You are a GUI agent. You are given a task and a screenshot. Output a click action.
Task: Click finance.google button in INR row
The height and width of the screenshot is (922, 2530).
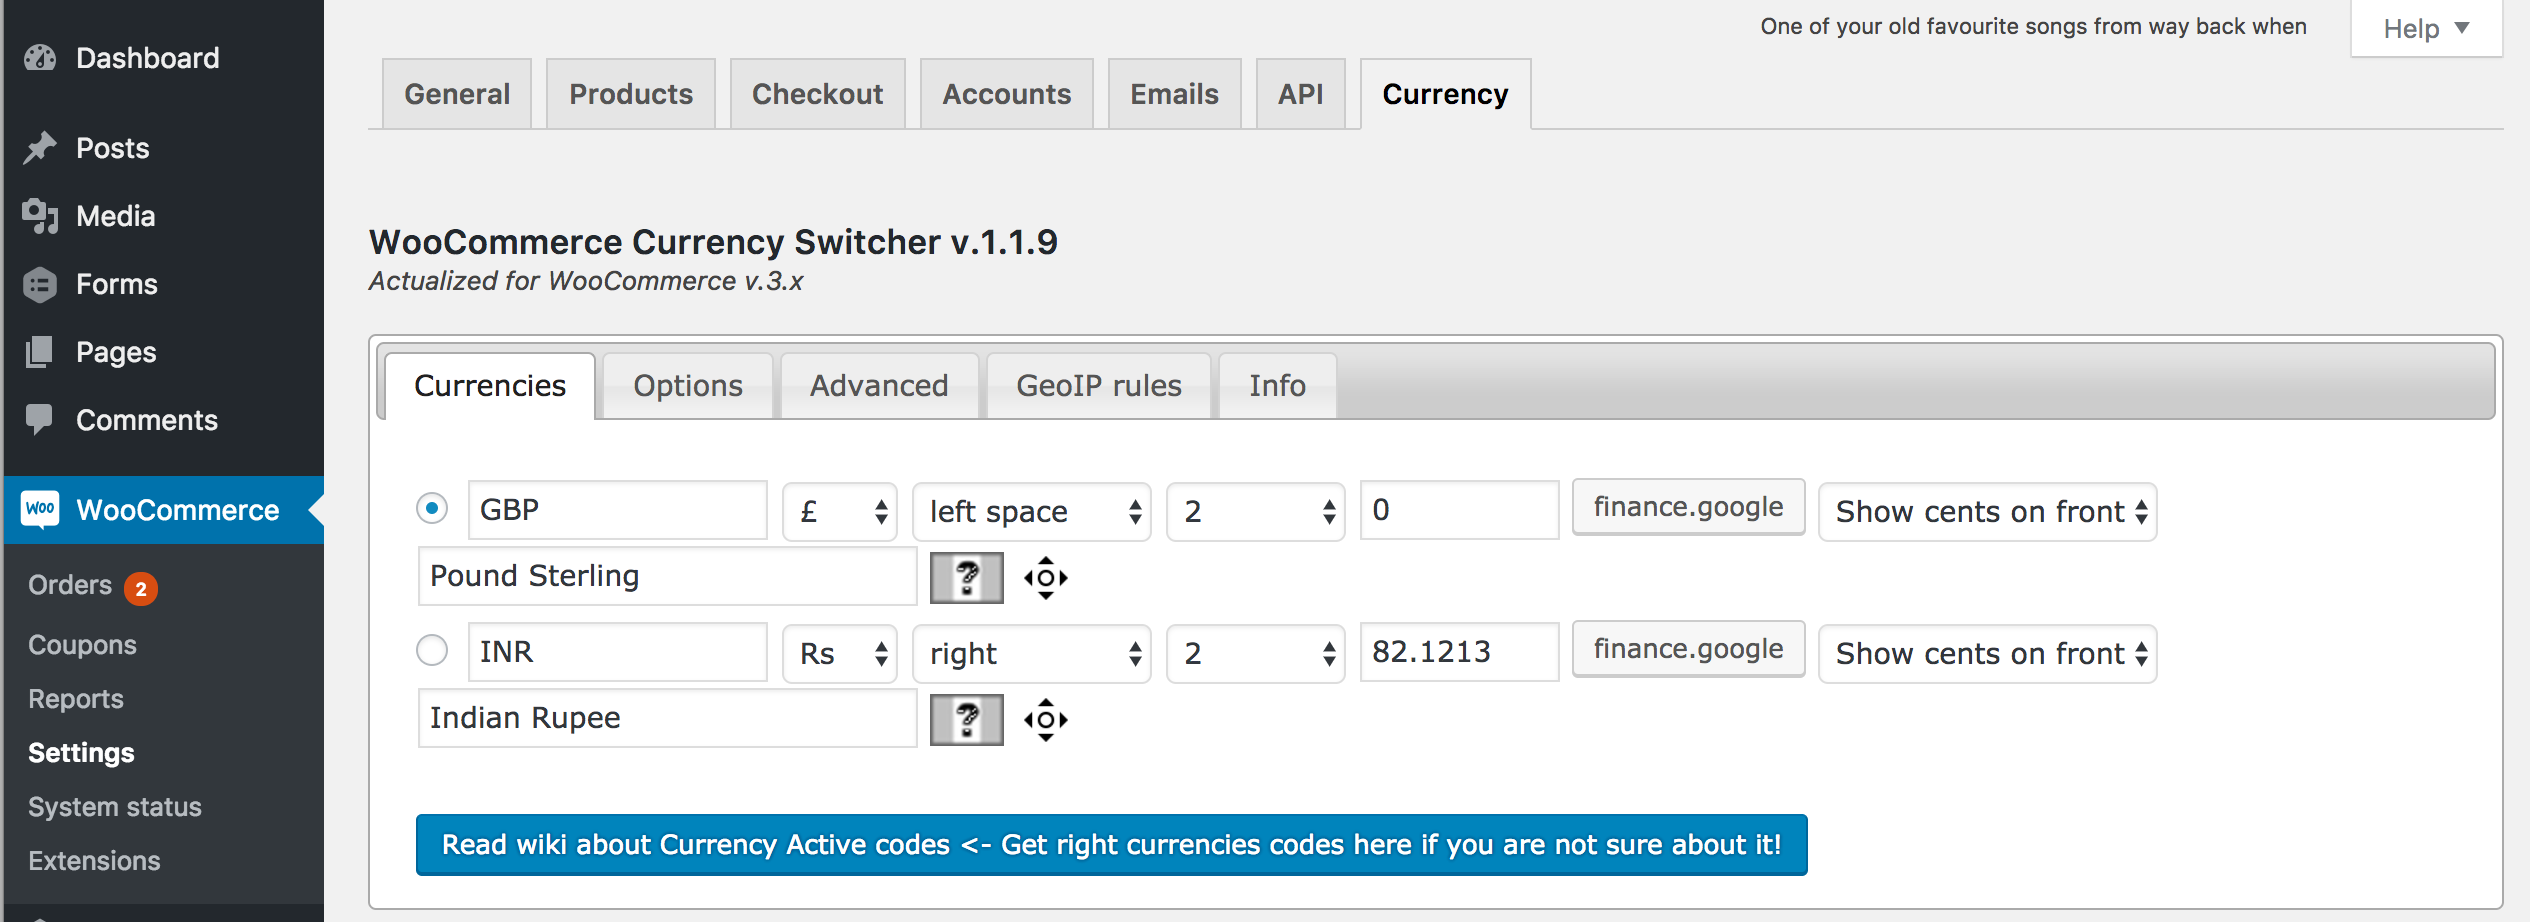pos(1688,649)
